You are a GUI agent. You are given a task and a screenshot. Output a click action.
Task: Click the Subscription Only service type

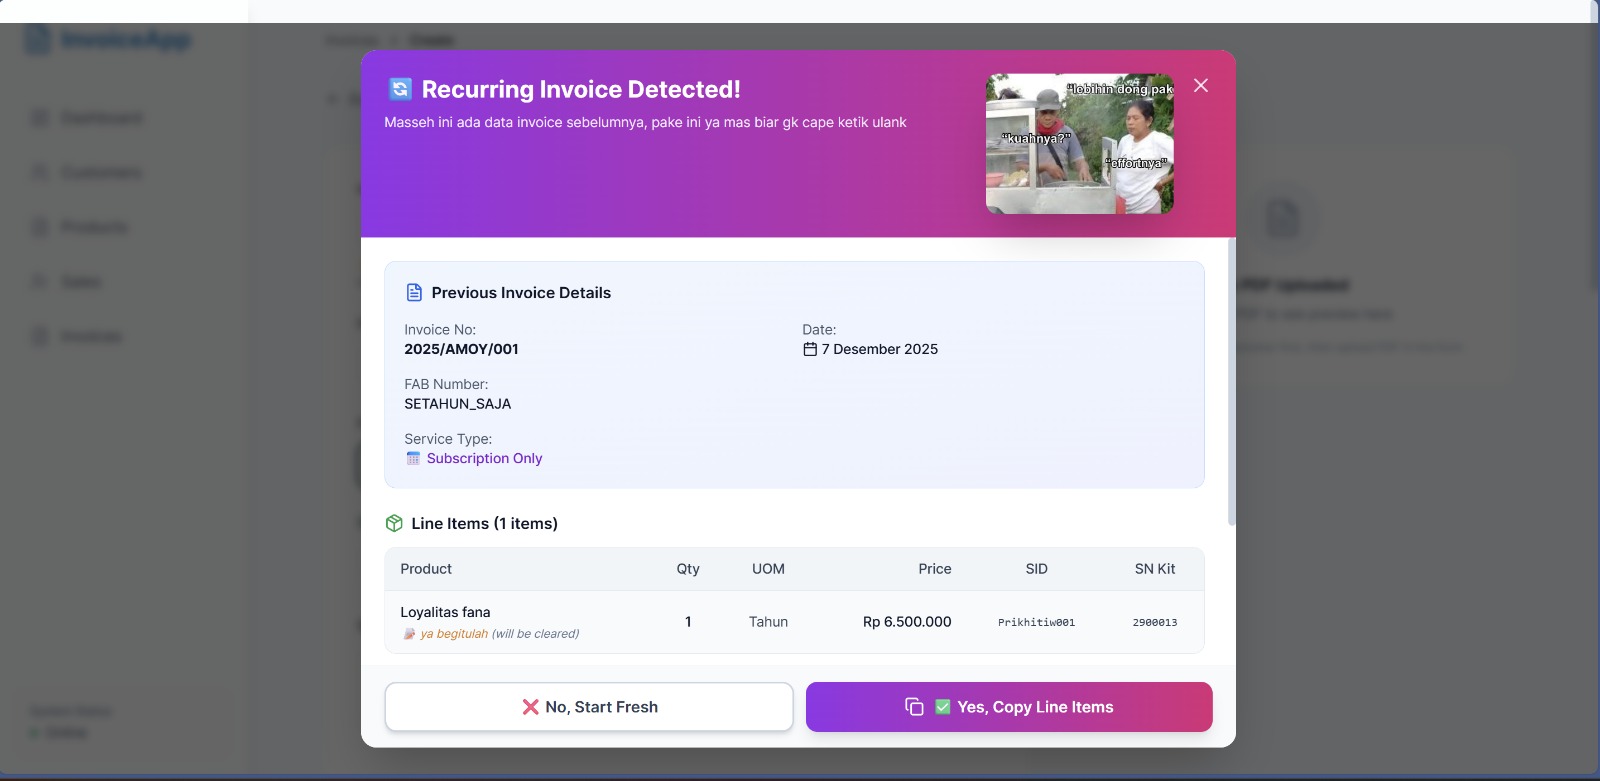coord(484,458)
